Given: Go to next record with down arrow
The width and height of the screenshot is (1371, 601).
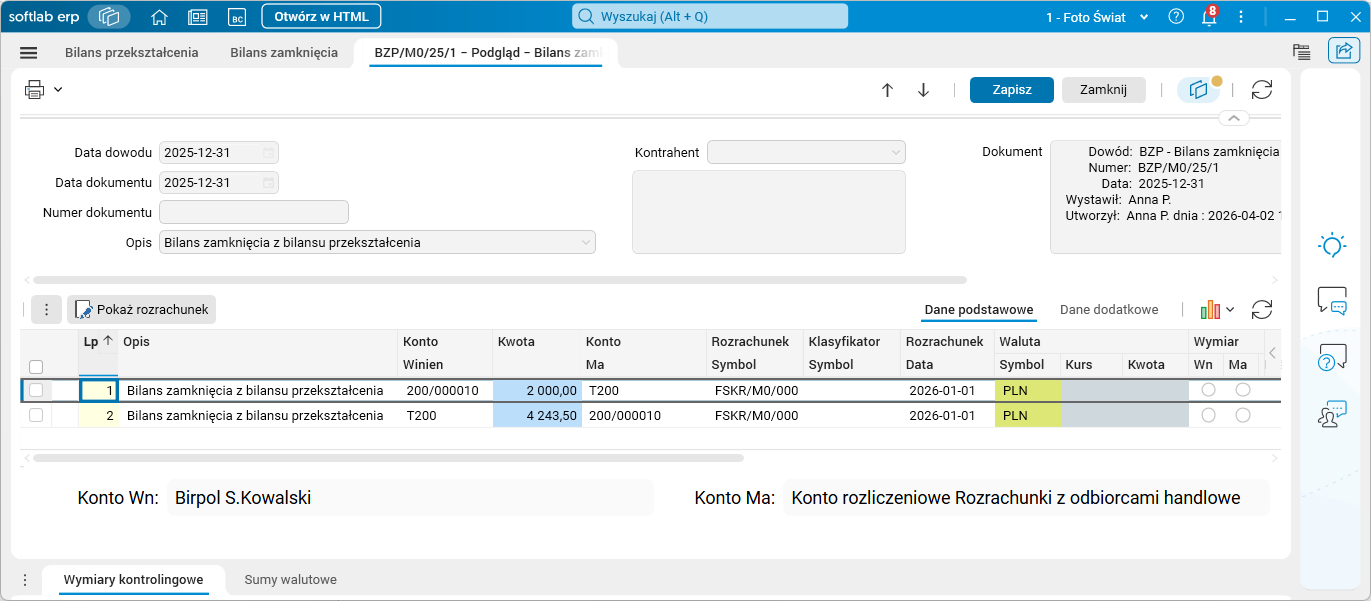Looking at the screenshot, I should [923, 90].
